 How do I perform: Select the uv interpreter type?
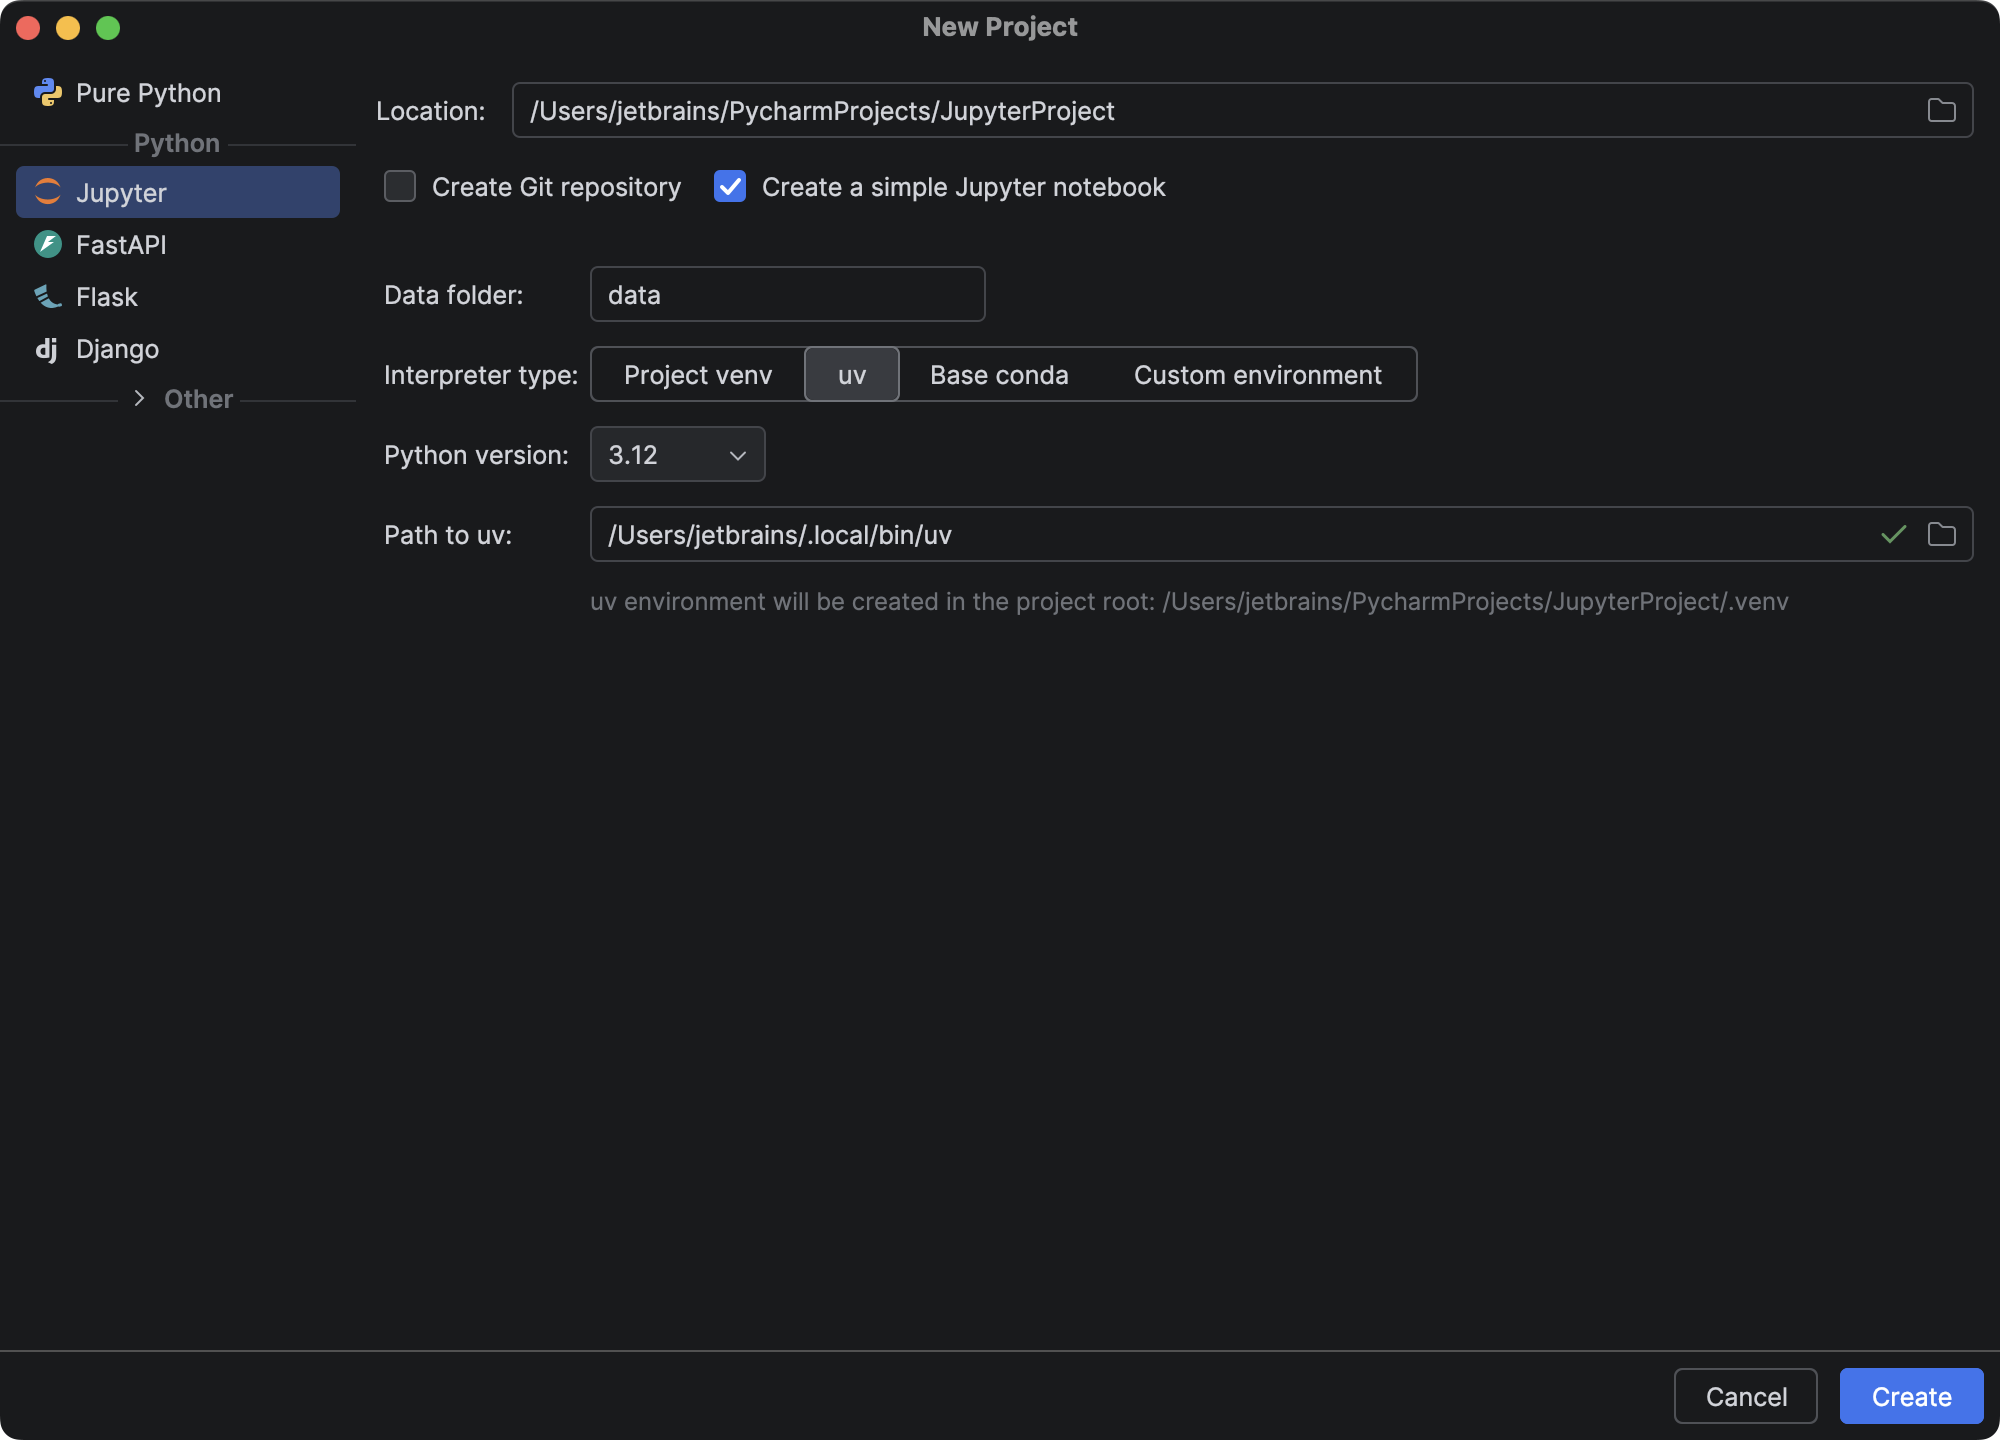pos(851,375)
